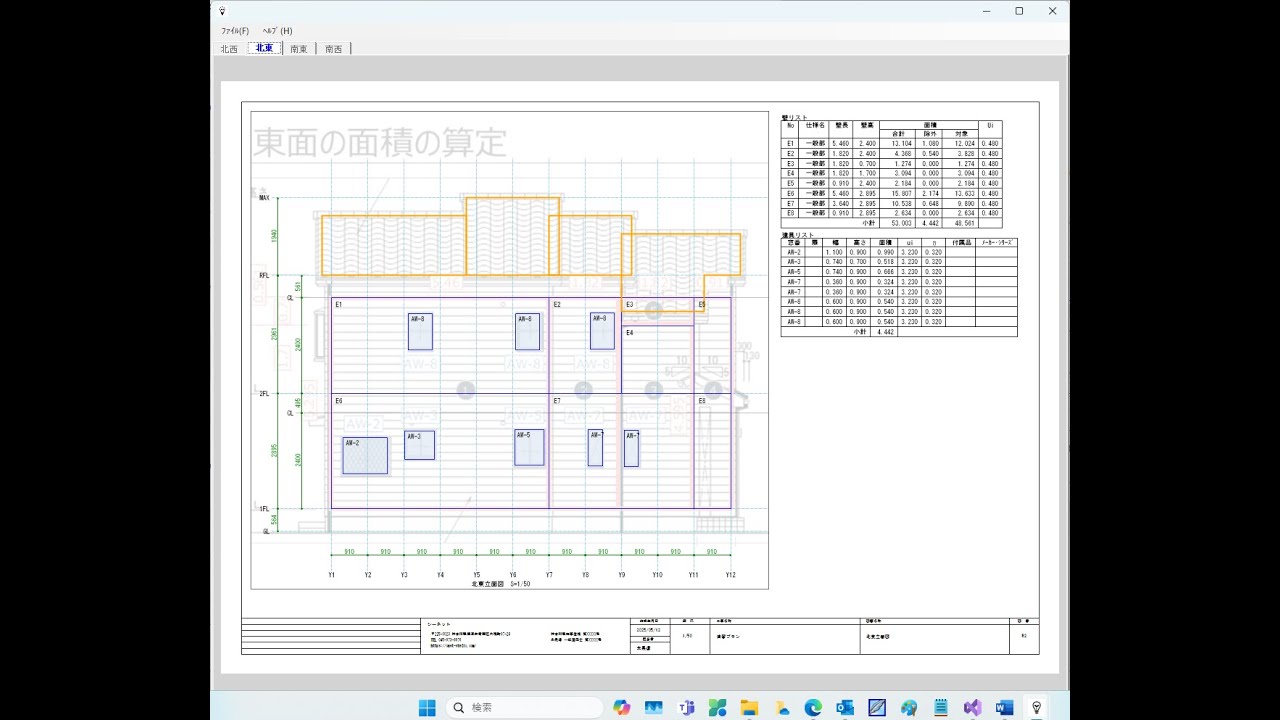Switch to Visual Studio in taskbar
The image size is (1280, 720).
(x=973, y=707)
